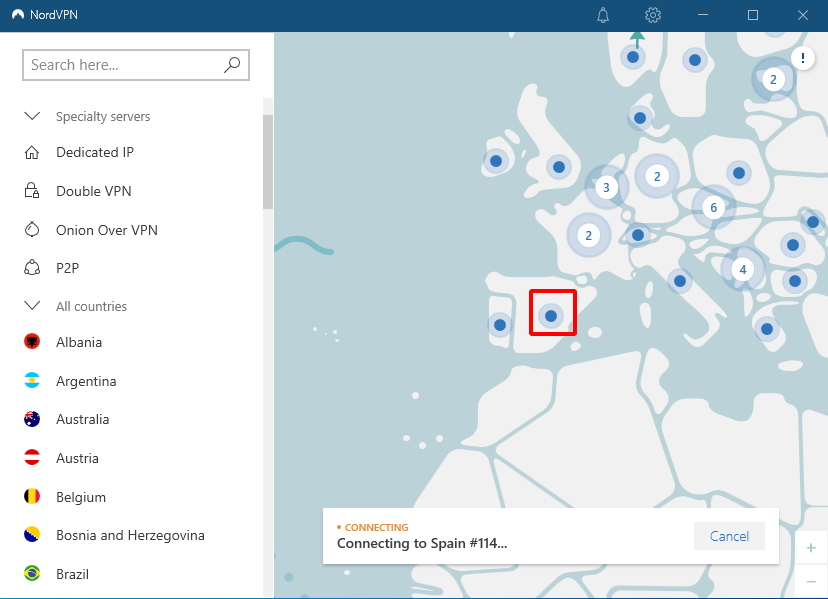Click the Austria flag icon
This screenshot has width=828, height=599.
(x=32, y=457)
